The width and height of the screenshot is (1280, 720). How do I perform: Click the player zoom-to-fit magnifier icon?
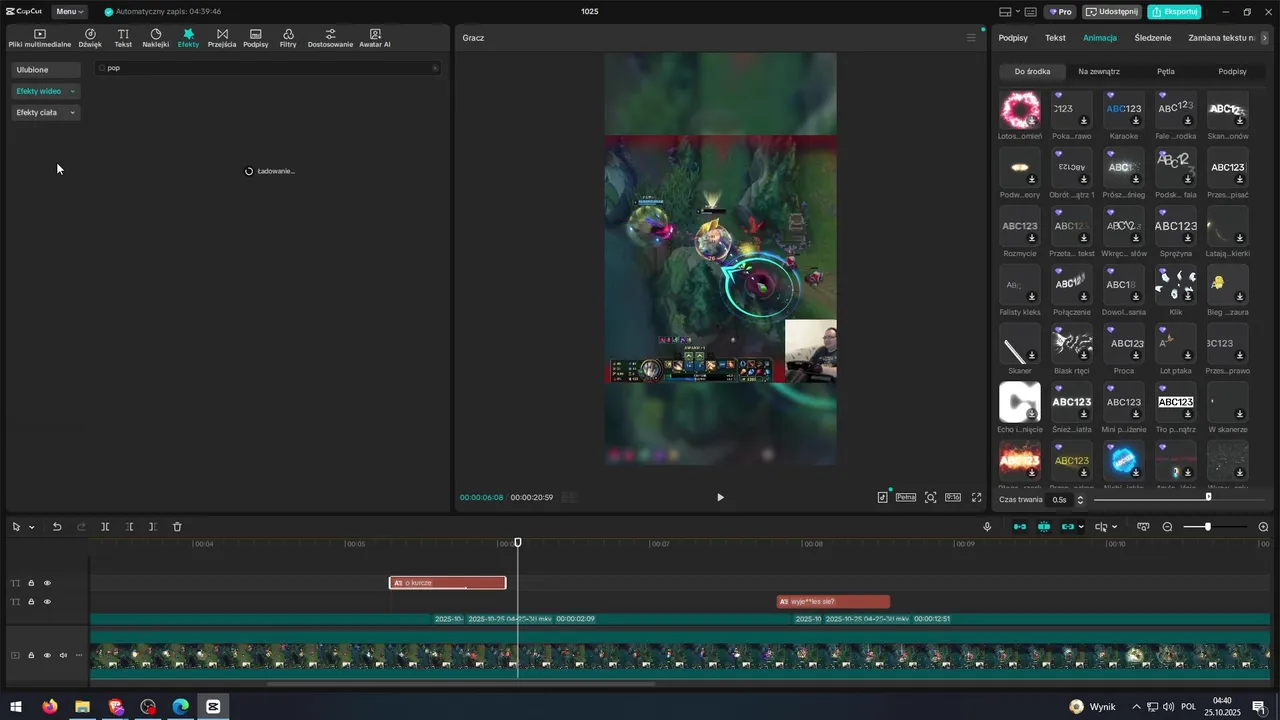(x=930, y=497)
